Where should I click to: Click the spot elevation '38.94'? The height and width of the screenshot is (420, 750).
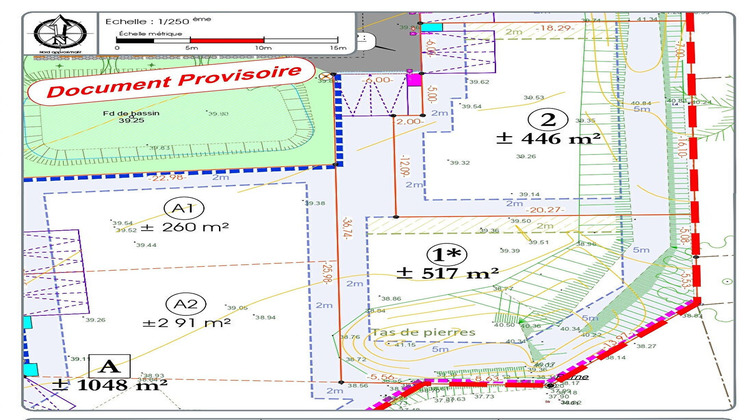(x=265, y=317)
